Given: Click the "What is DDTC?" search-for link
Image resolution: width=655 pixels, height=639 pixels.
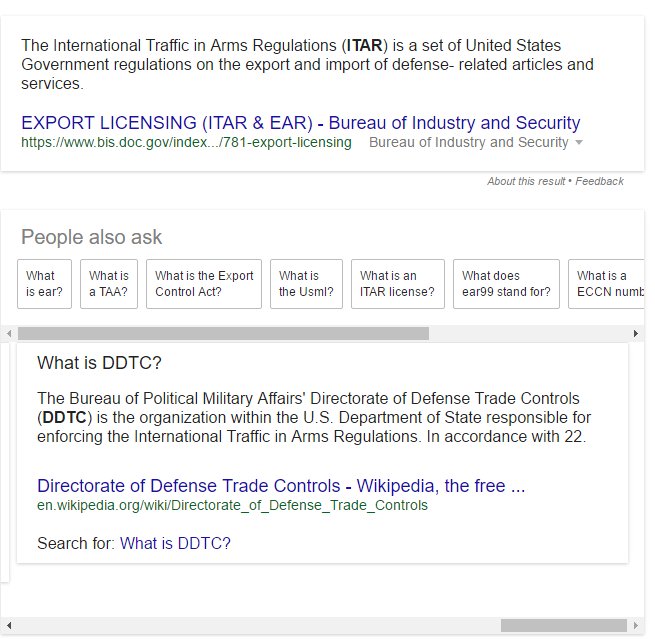Looking at the screenshot, I should pos(175,543).
